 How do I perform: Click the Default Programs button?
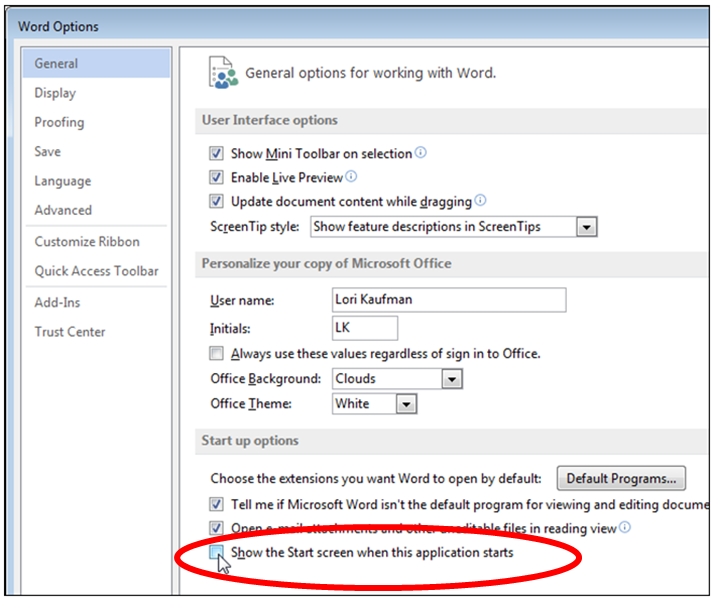pos(621,478)
